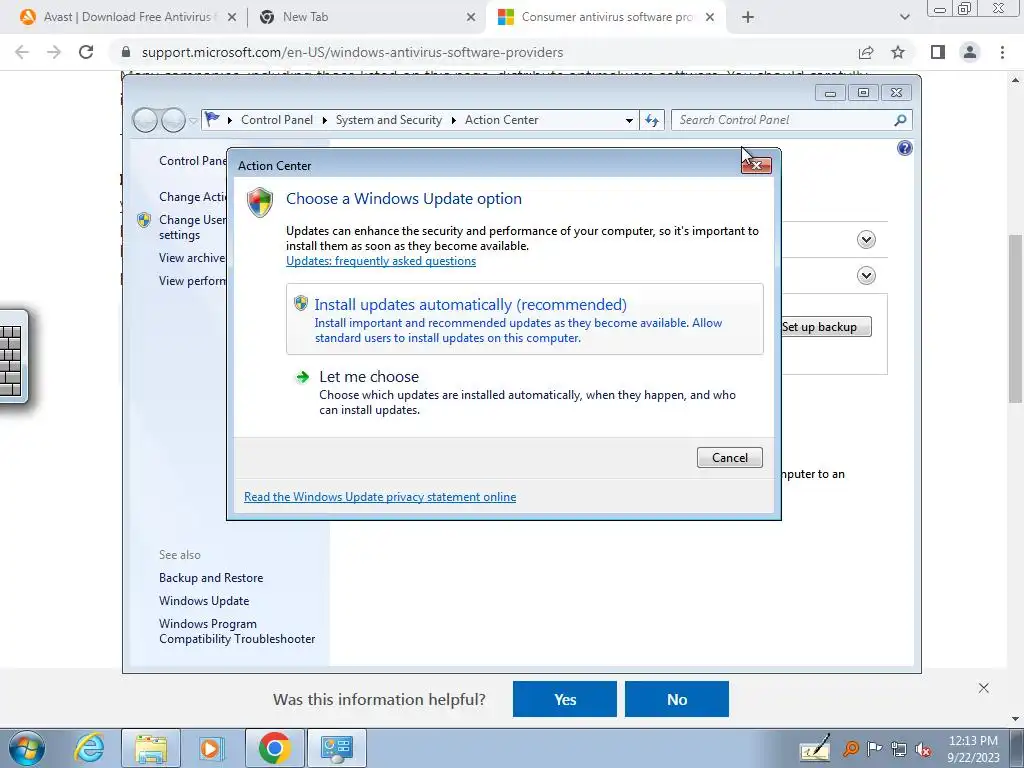Click Control Panel in breadcrumb
Viewport: 1024px width, 768px height.
click(x=277, y=120)
